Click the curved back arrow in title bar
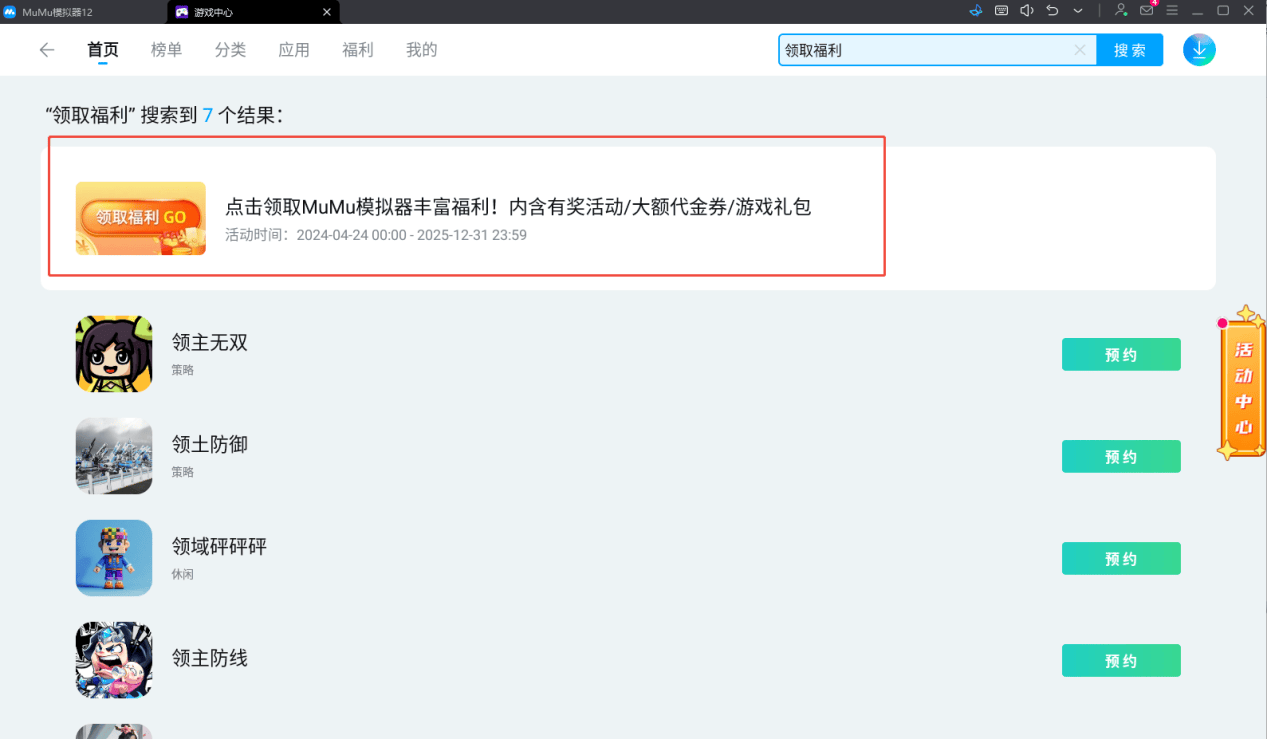1267x739 pixels. tap(1052, 10)
